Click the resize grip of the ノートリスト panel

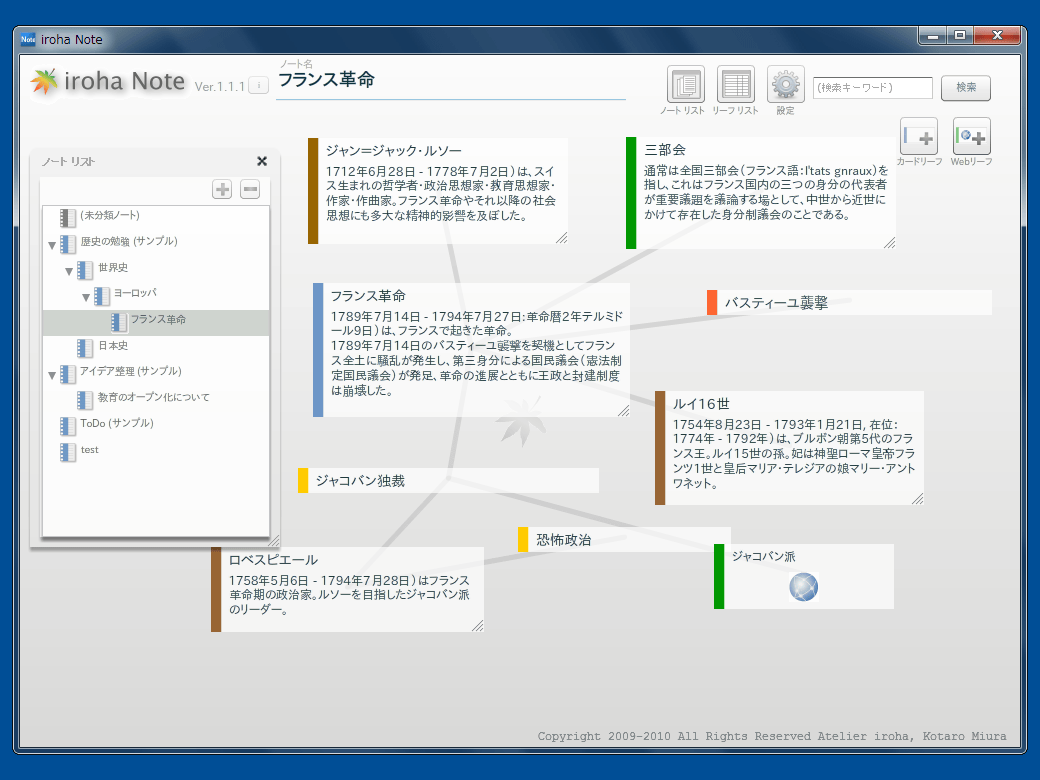point(274,541)
